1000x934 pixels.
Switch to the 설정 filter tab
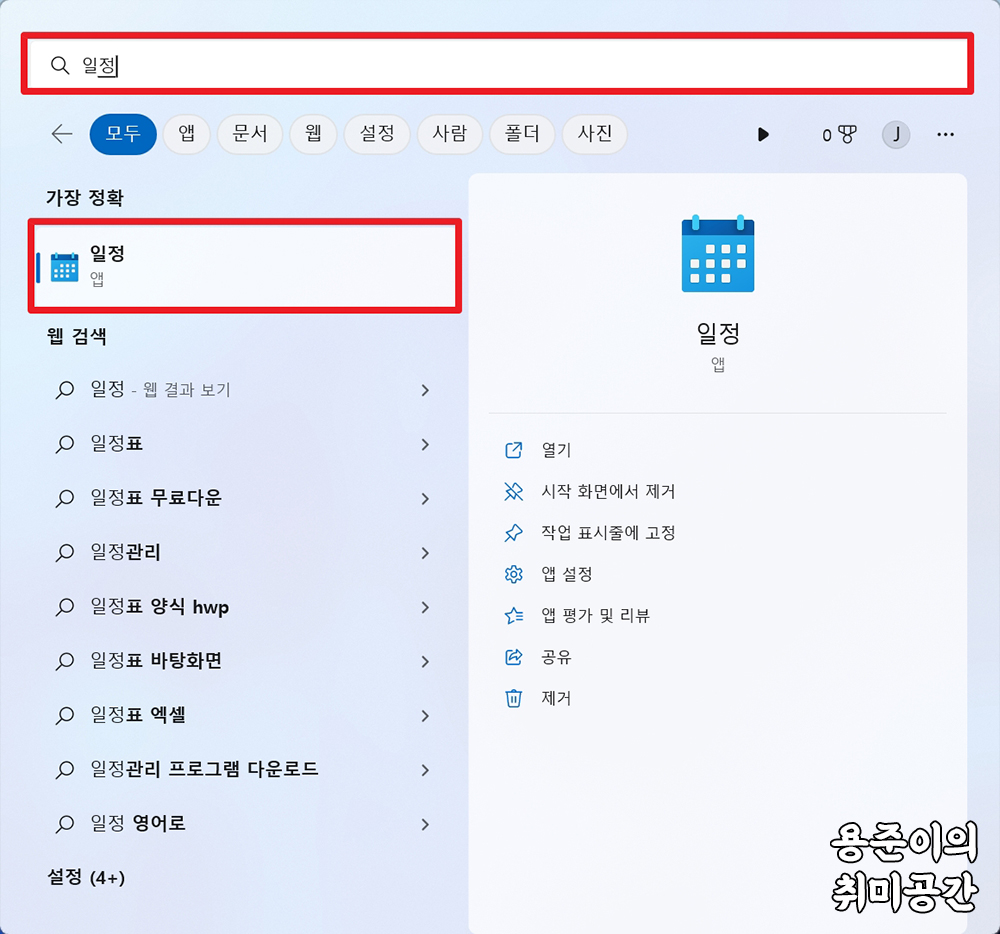click(x=377, y=134)
